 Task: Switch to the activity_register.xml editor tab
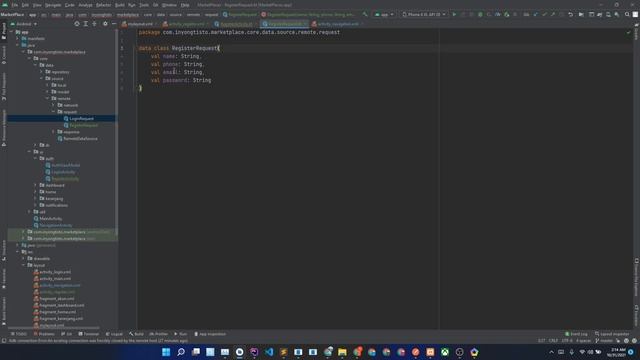186,24
